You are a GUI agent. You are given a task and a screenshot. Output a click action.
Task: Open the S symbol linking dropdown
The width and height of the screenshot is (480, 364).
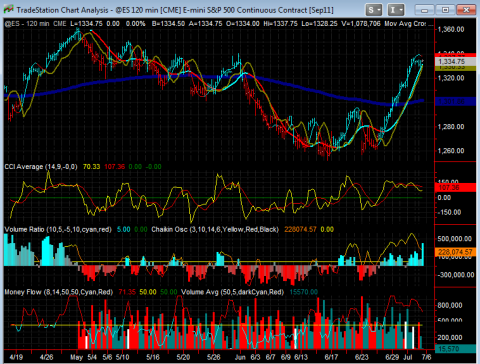coord(373,10)
